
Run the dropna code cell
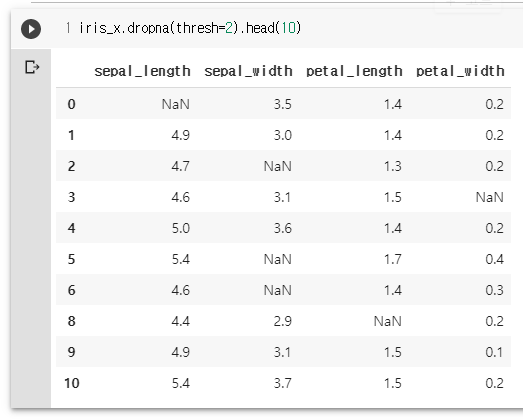(x=31, y=29)
